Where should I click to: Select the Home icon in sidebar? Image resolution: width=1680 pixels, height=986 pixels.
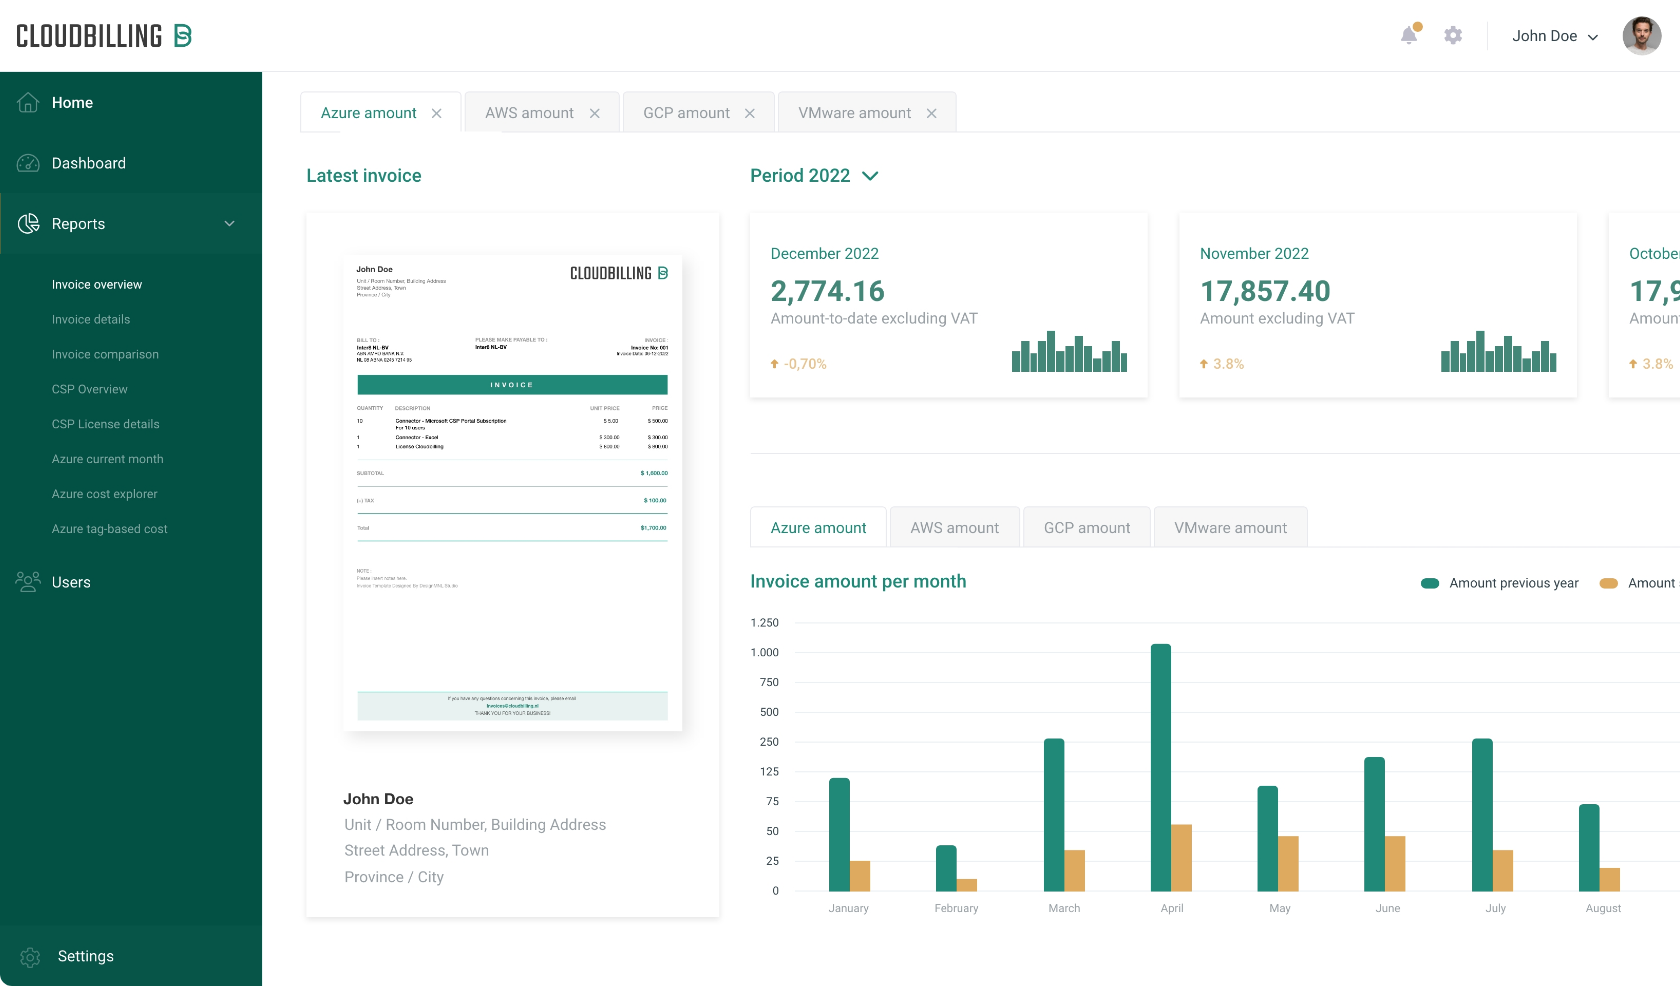(x=28, y=102)
